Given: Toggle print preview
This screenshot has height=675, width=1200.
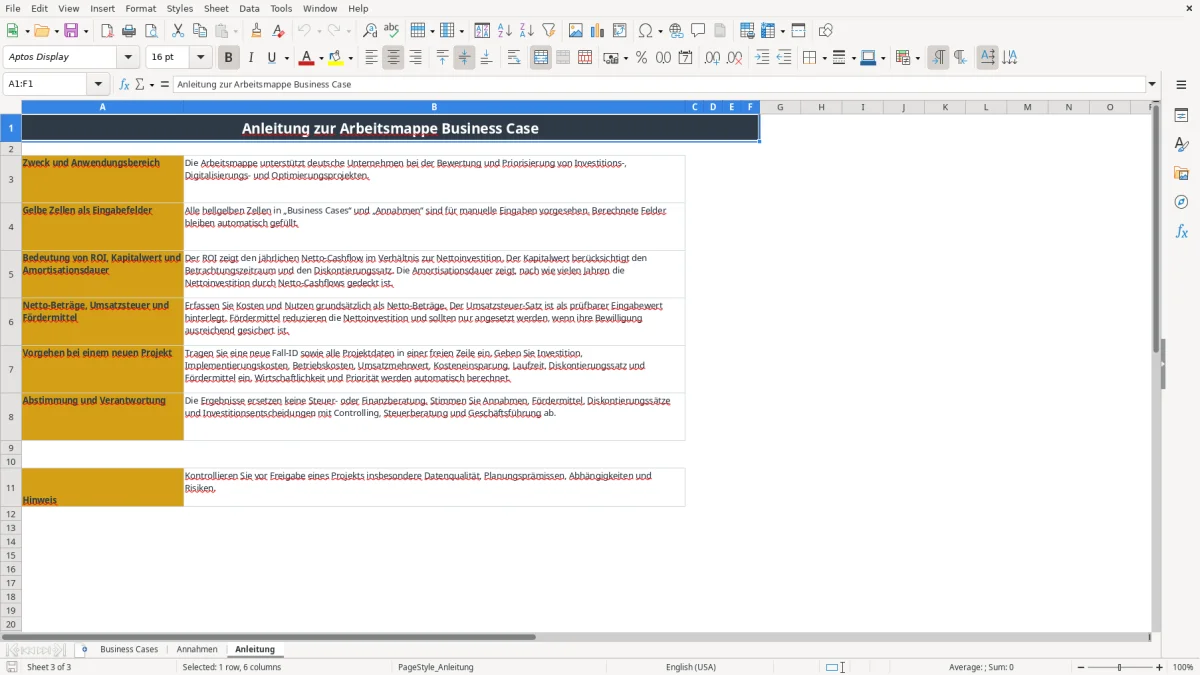Looking at the screenshot, I should 151,31.
